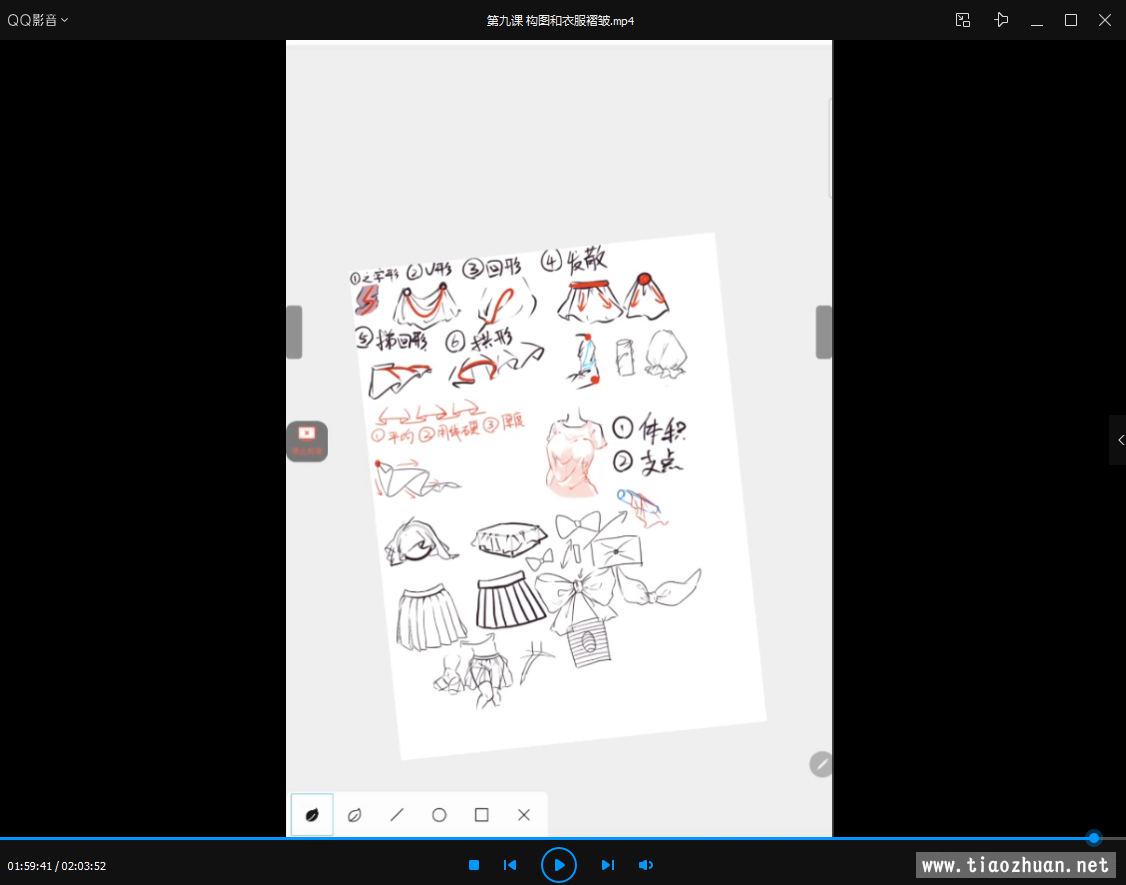Skip to the previous video
This screenshot has height=885, width=1126.
tap(510, 865)
